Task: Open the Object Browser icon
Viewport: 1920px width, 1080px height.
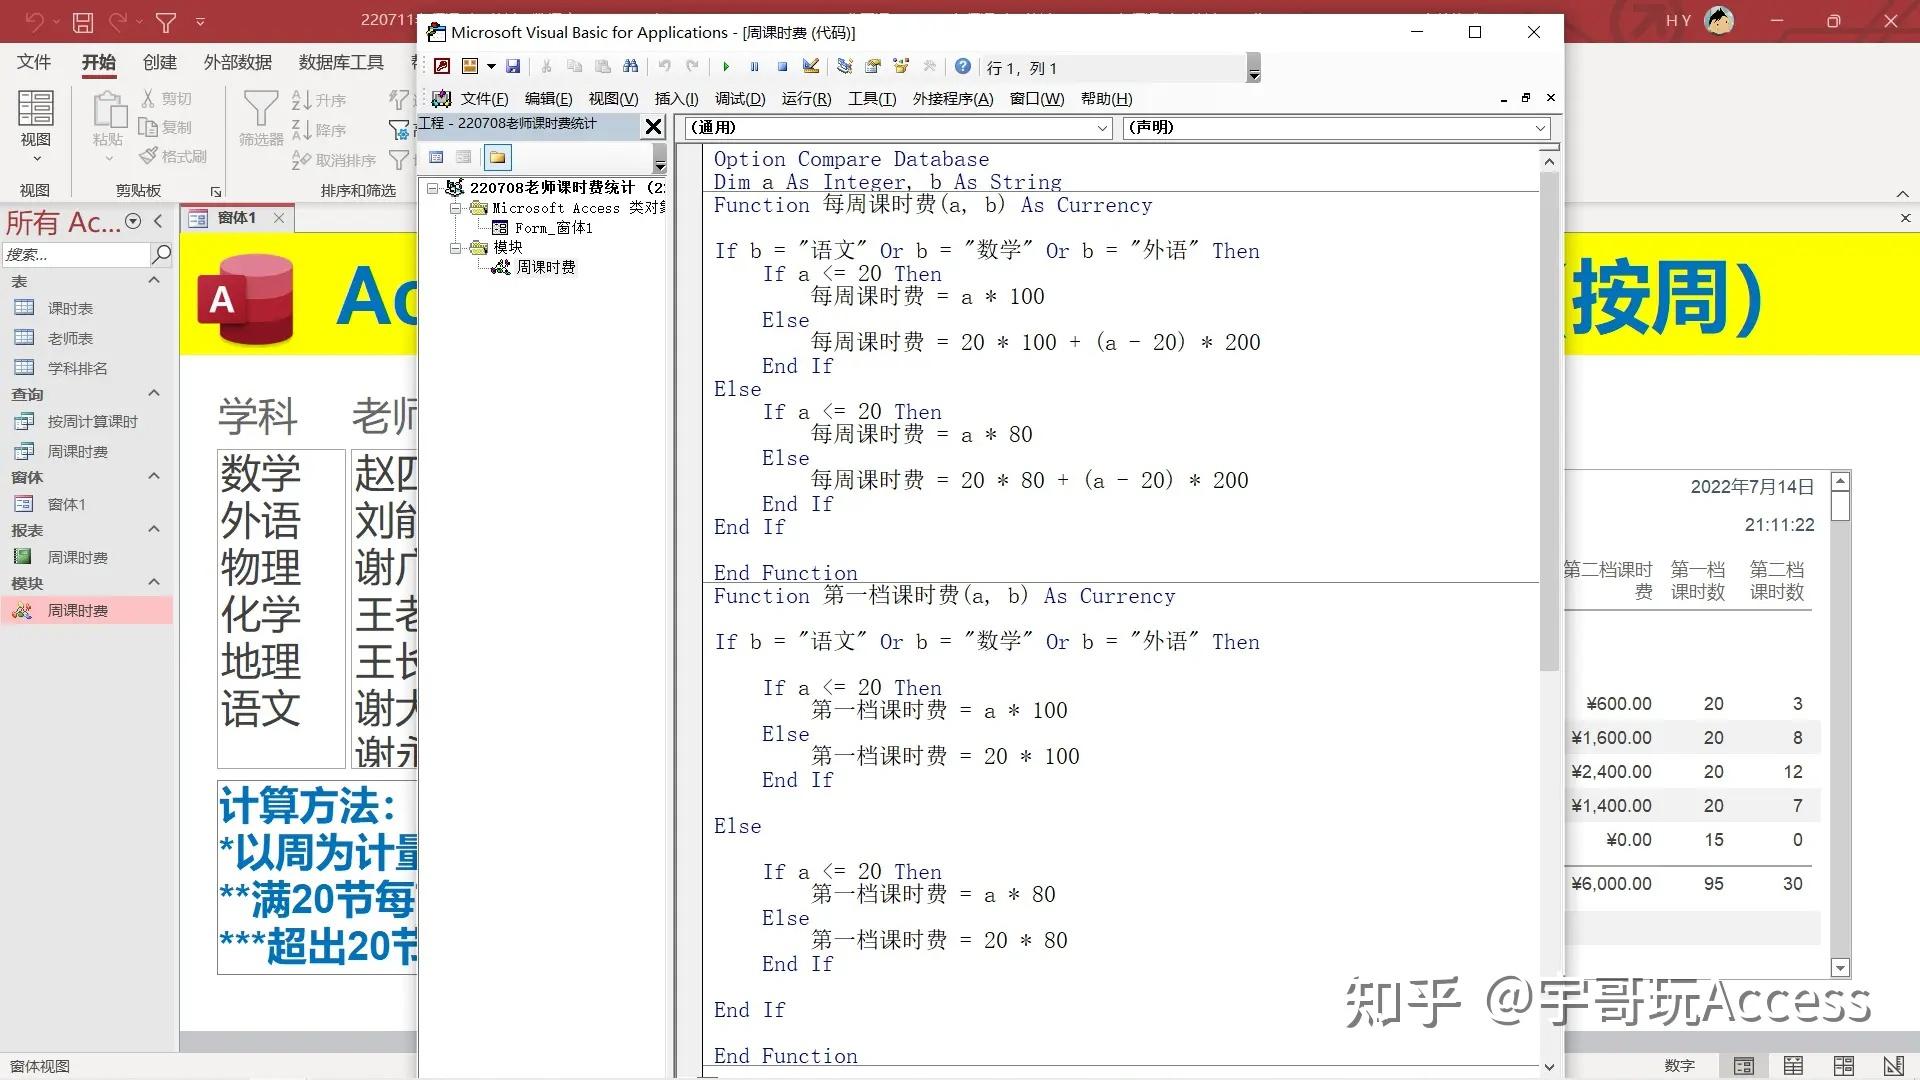Action: 901,67
